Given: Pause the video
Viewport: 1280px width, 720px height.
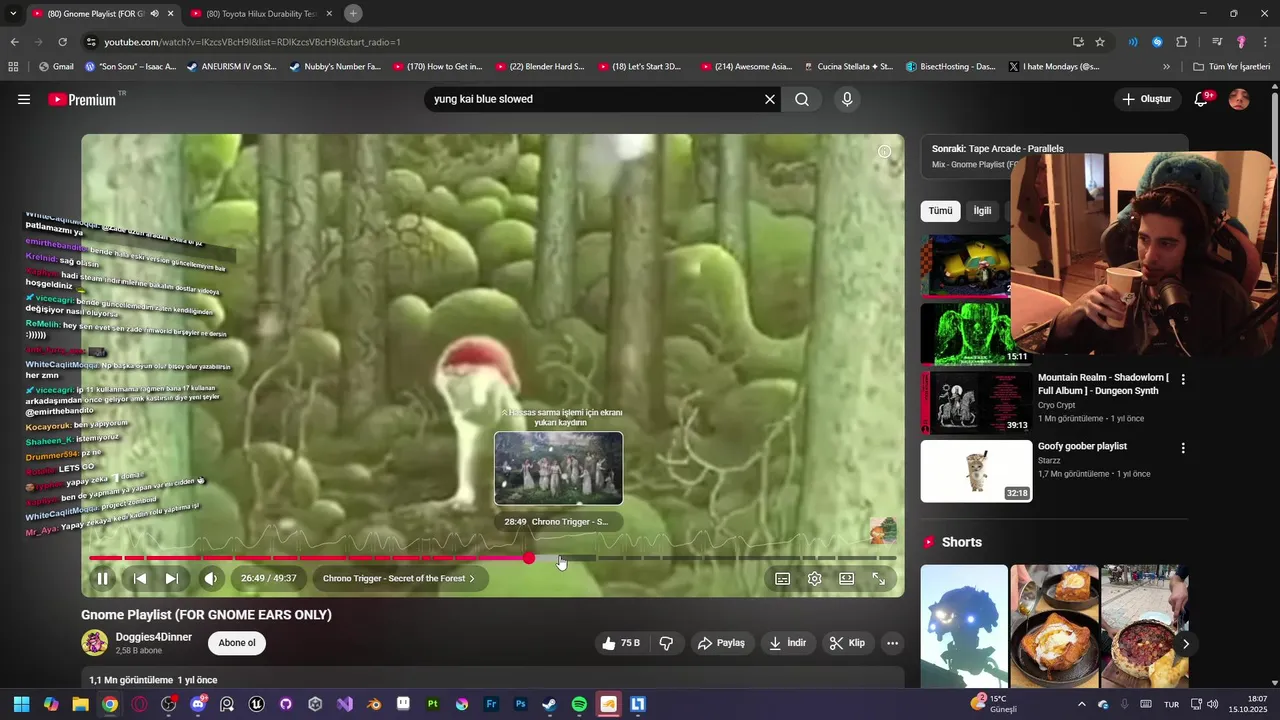Looking at the screenshot, I should (x=102, y=578).
